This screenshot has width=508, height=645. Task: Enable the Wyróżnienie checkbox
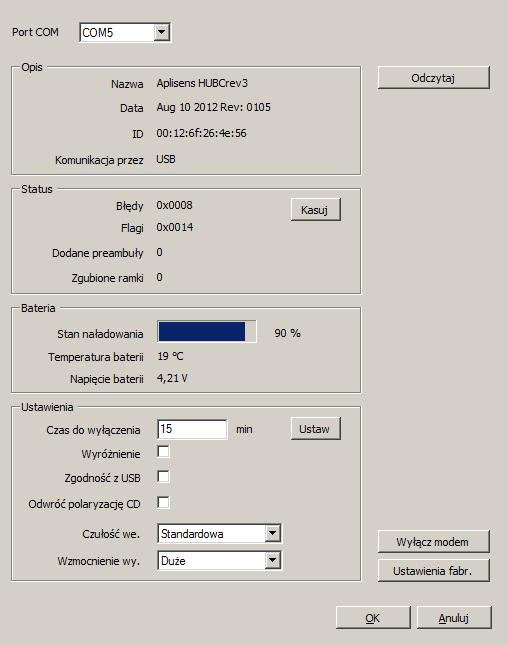(163, 451)
